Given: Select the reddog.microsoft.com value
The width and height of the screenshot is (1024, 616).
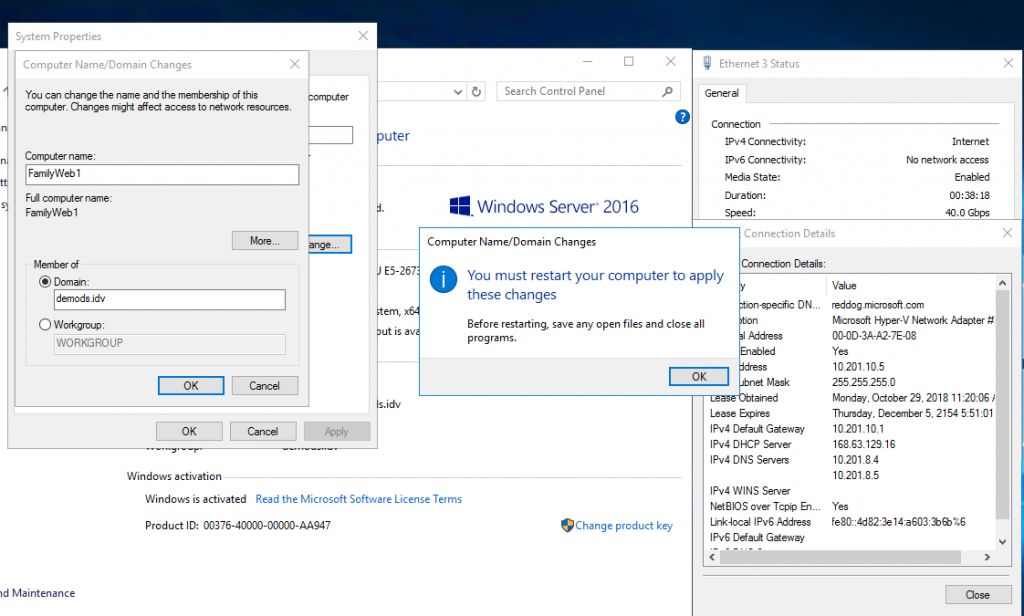Looking at the screenshot, I should point(878,305).
